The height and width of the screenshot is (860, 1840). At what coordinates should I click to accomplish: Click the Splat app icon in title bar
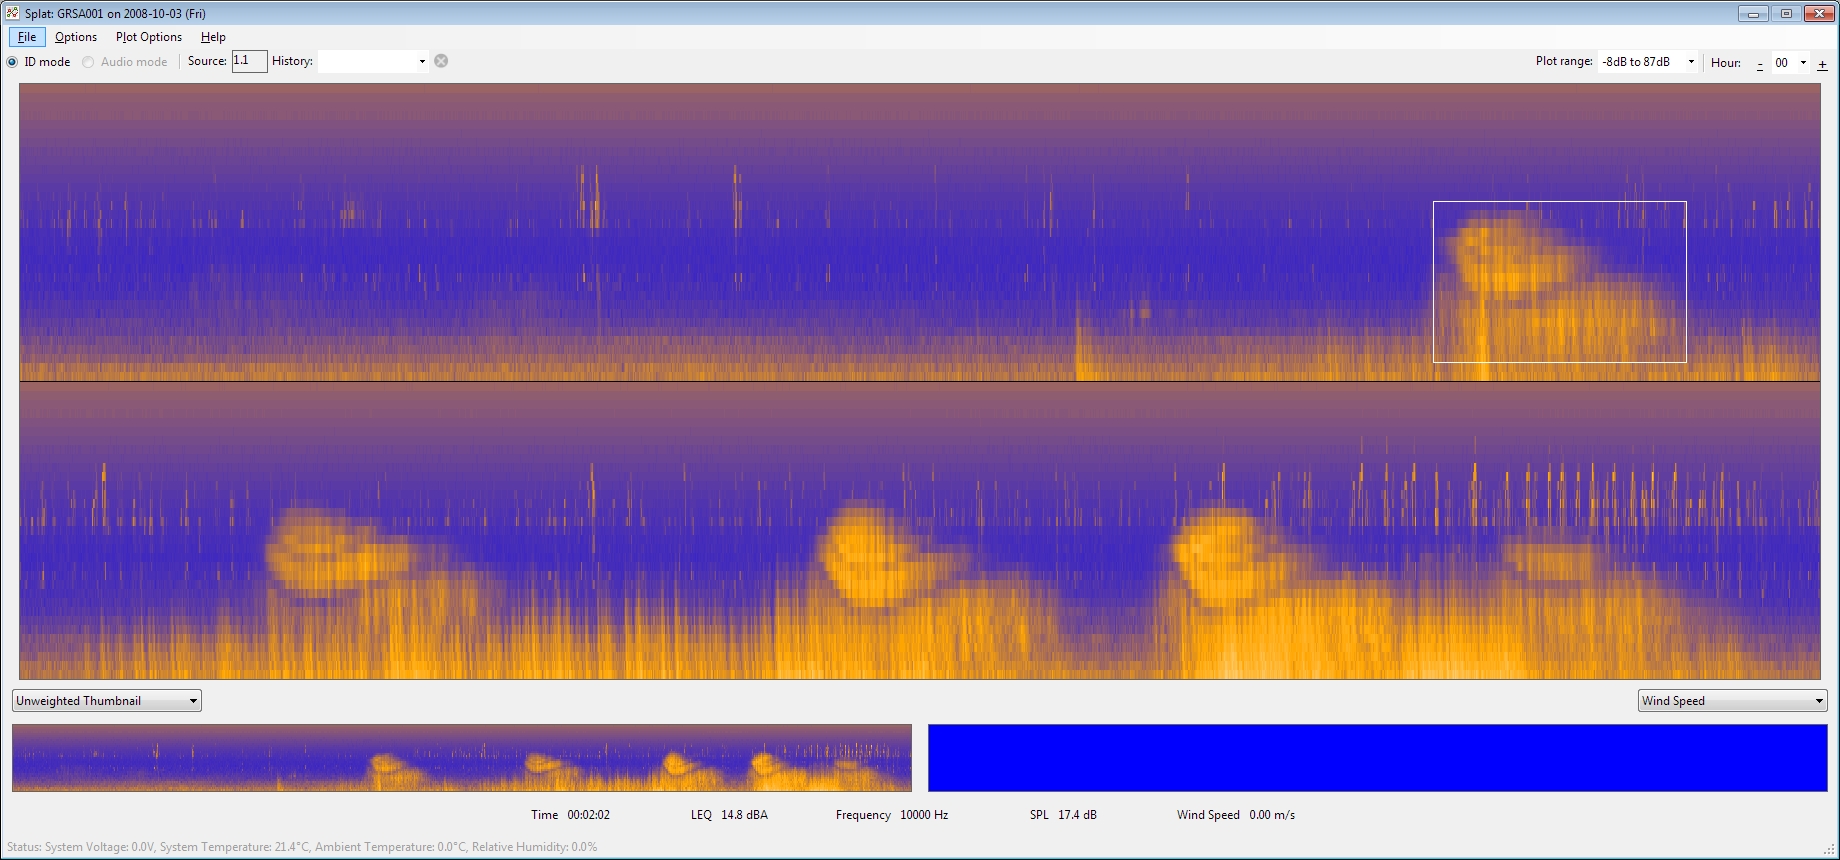pyautogui.click(x=12, y=13)
